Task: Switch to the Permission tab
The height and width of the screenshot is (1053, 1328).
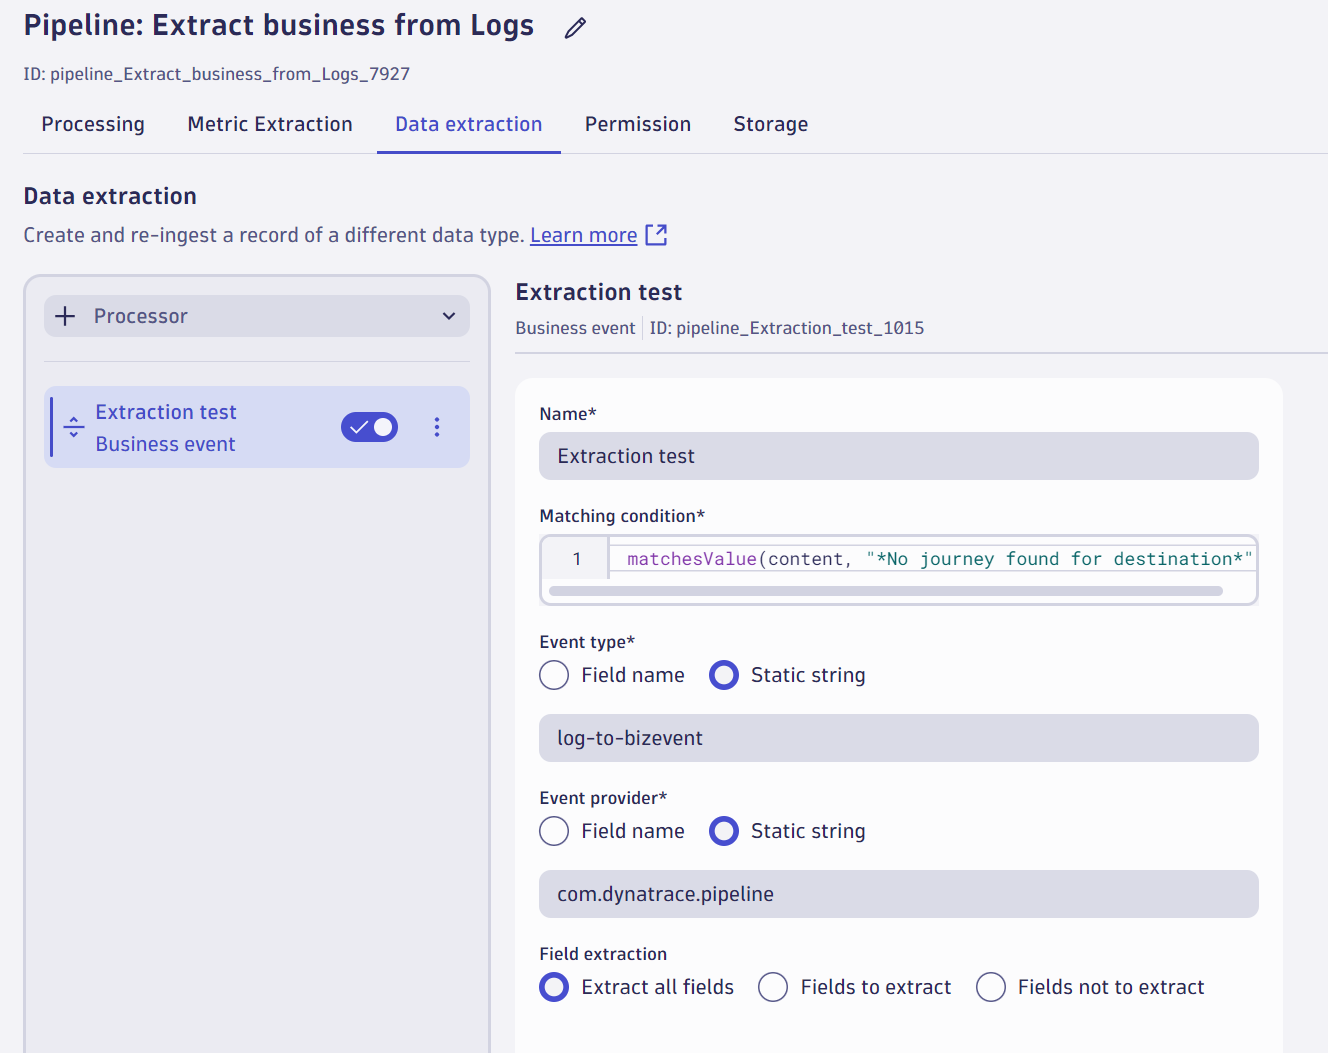Action: pyautogui.click(x=638, y=124)
